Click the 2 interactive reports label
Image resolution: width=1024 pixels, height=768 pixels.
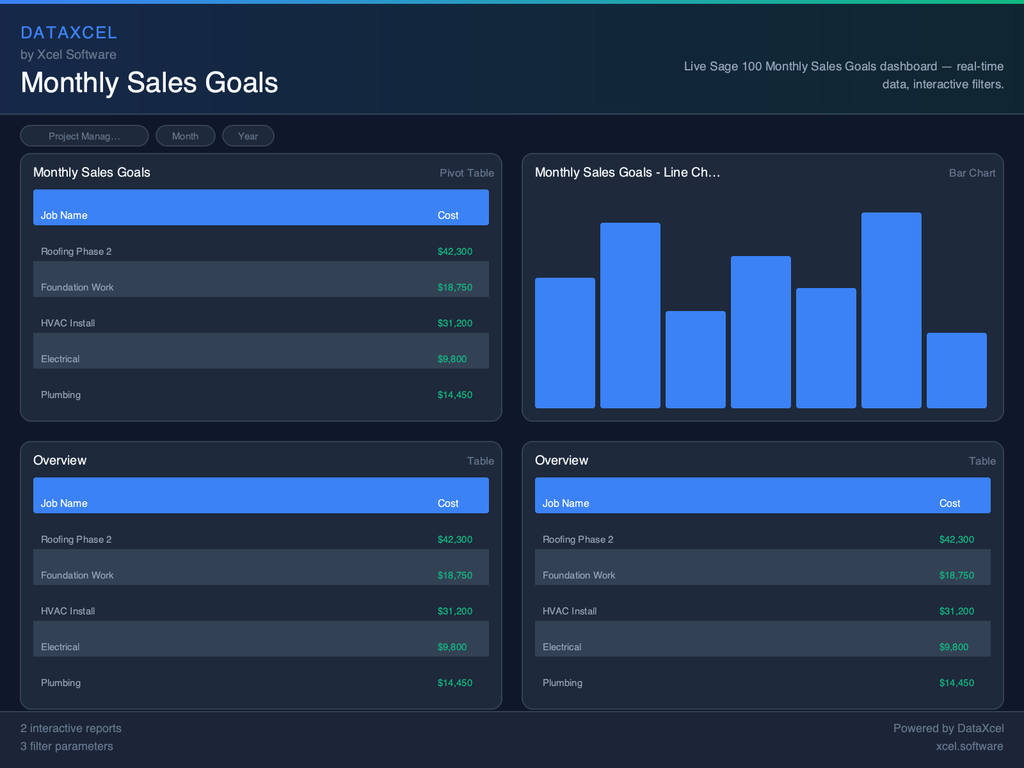[x=70, y=728]
